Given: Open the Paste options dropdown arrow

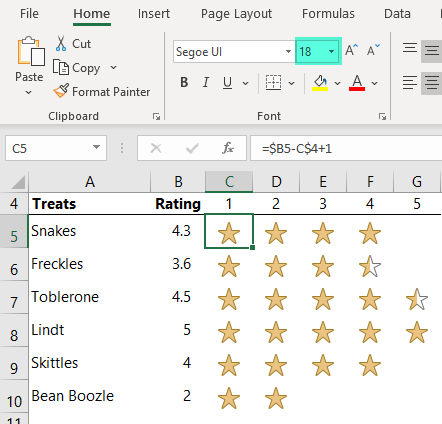Looking at the screenshot, I should click(x=29, y=92).
